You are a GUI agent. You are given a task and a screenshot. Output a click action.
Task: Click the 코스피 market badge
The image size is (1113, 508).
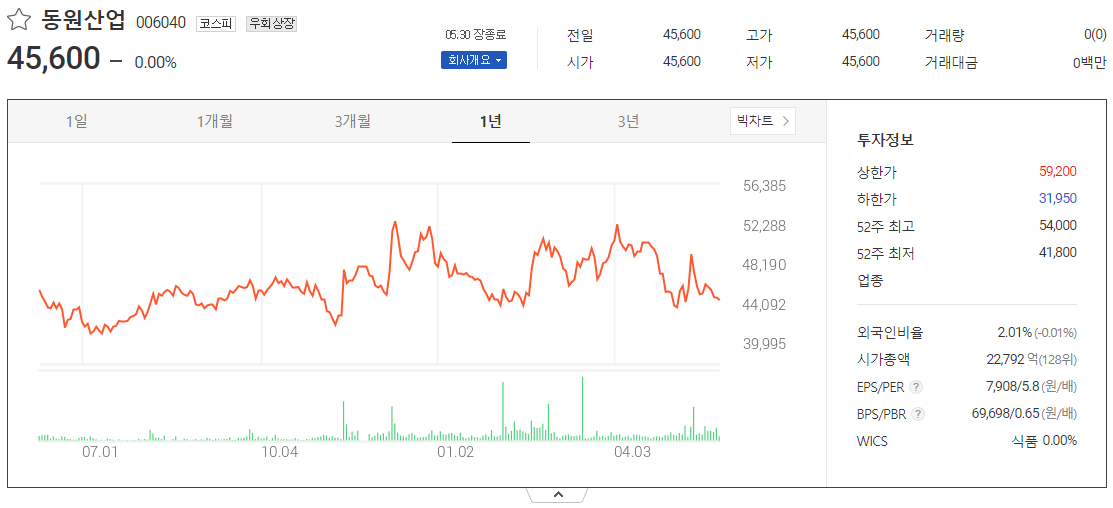click(x=216, y=23)
